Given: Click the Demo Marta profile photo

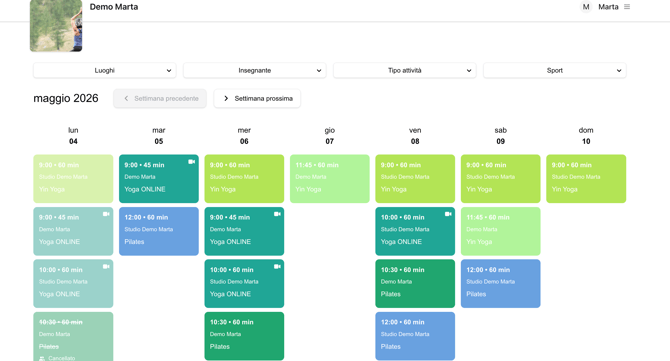Looking at the screenshot, I should (x=56, y=26).
